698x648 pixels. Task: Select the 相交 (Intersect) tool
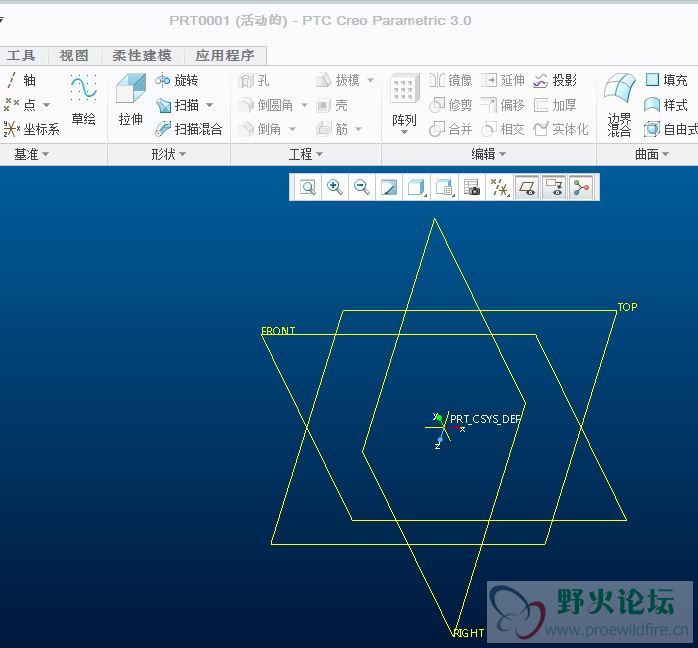click(503, 129)
